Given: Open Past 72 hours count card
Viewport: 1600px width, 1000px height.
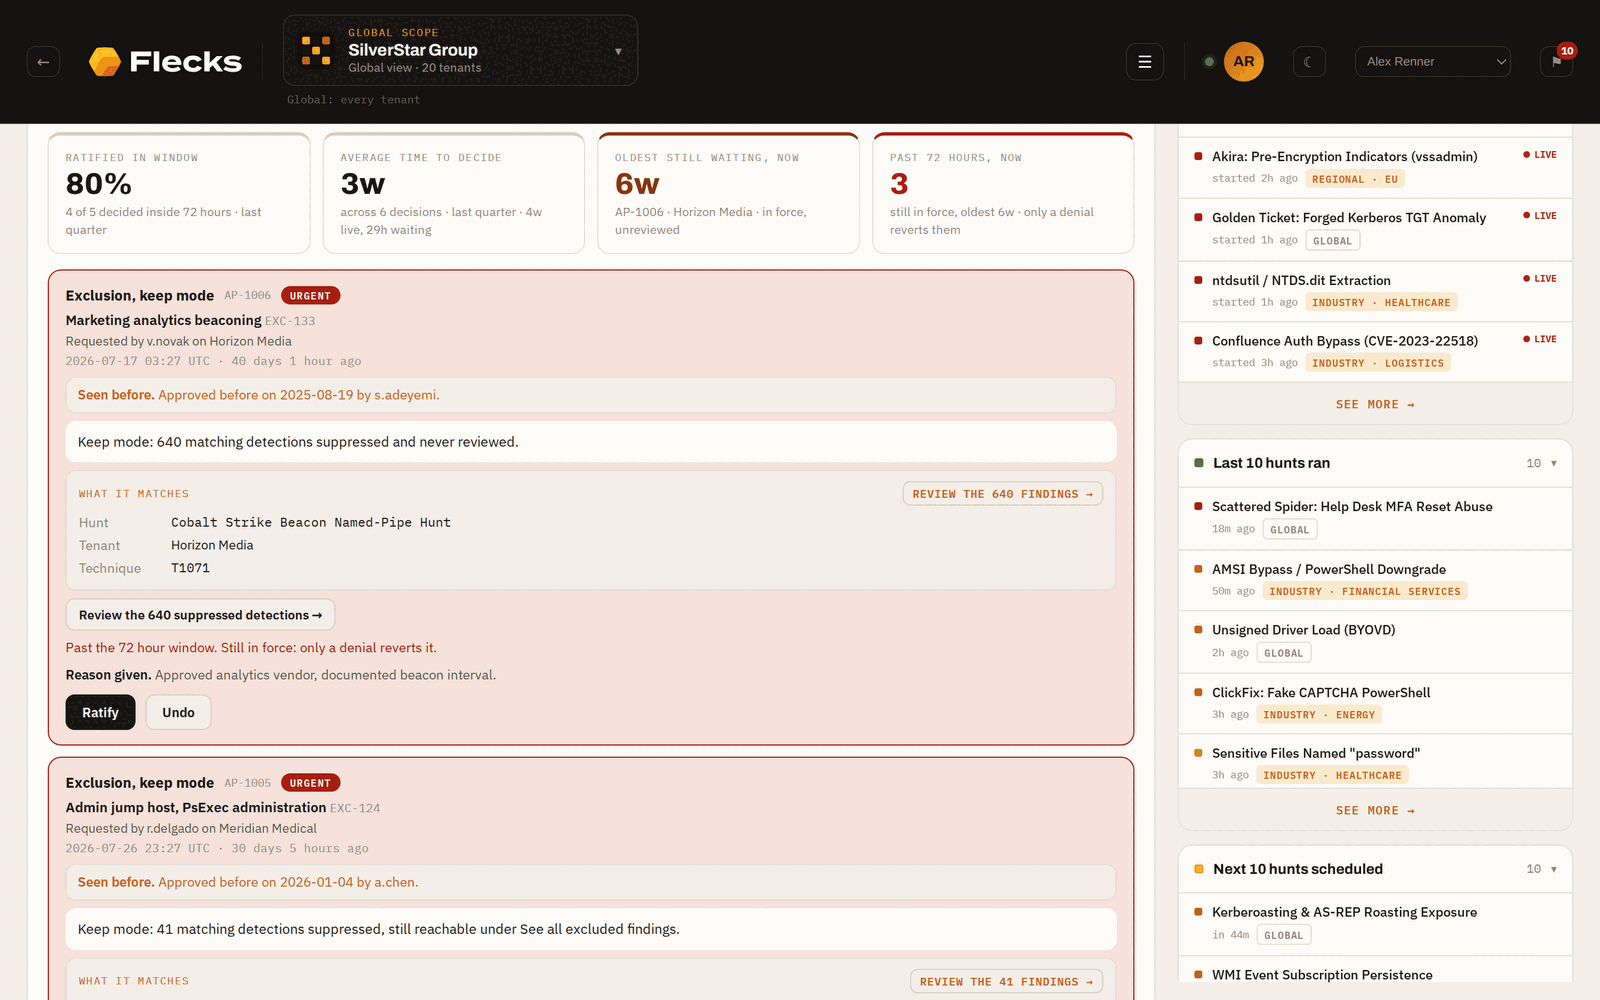Looking at the screenshot, I should point(1003,193).
